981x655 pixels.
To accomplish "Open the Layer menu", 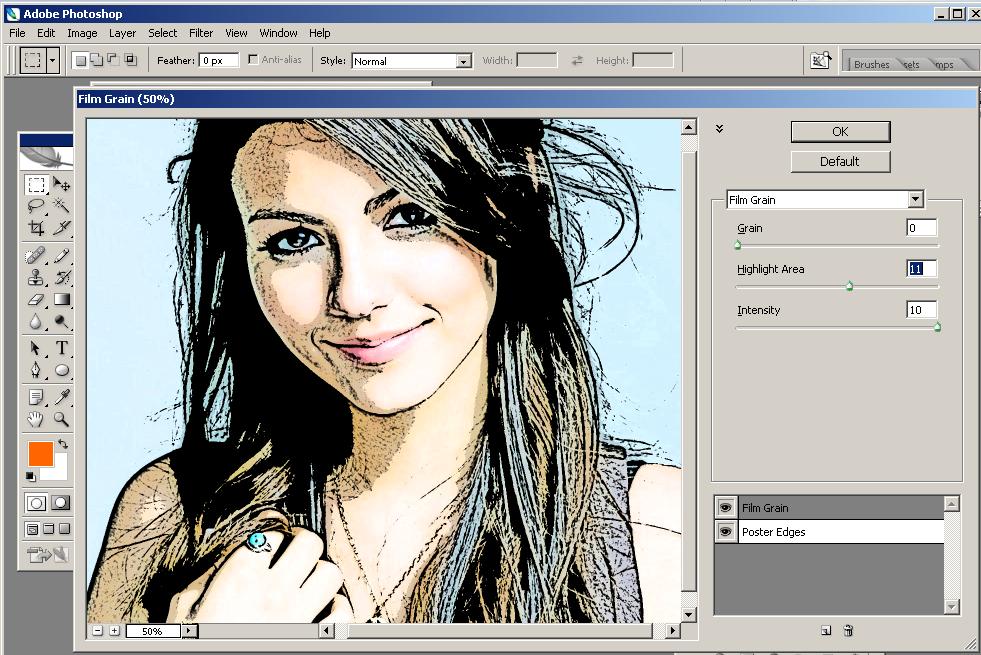I will (x=122, y=33).
